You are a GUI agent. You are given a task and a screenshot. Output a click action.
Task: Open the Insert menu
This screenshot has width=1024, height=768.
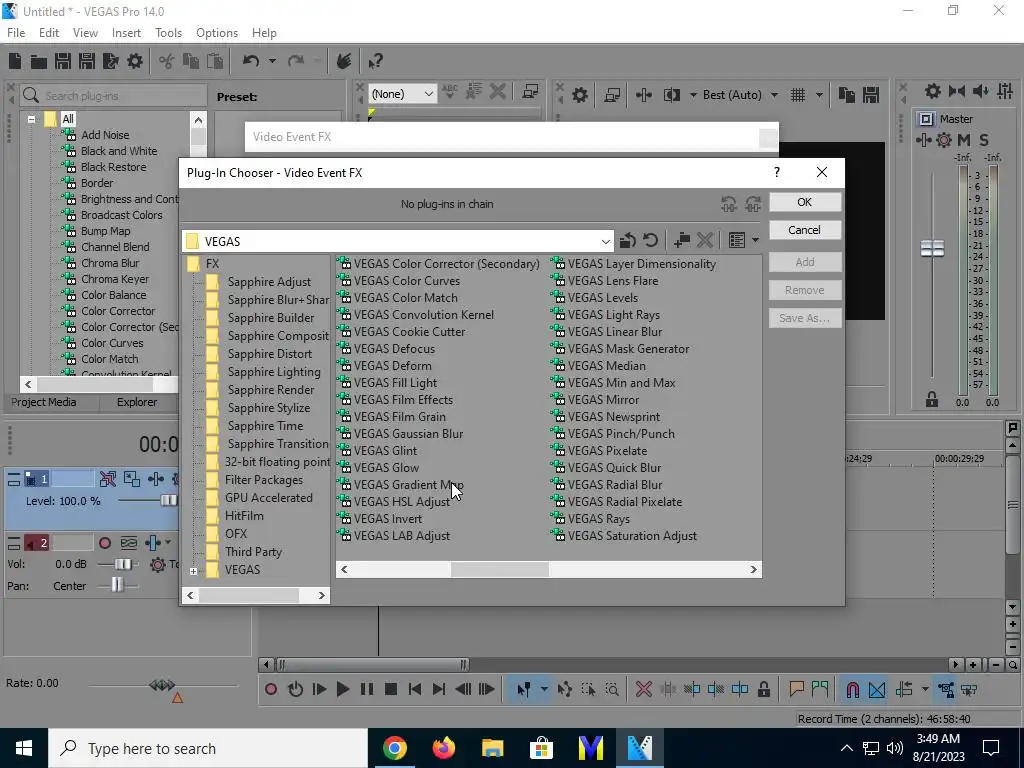coord(126,33)
